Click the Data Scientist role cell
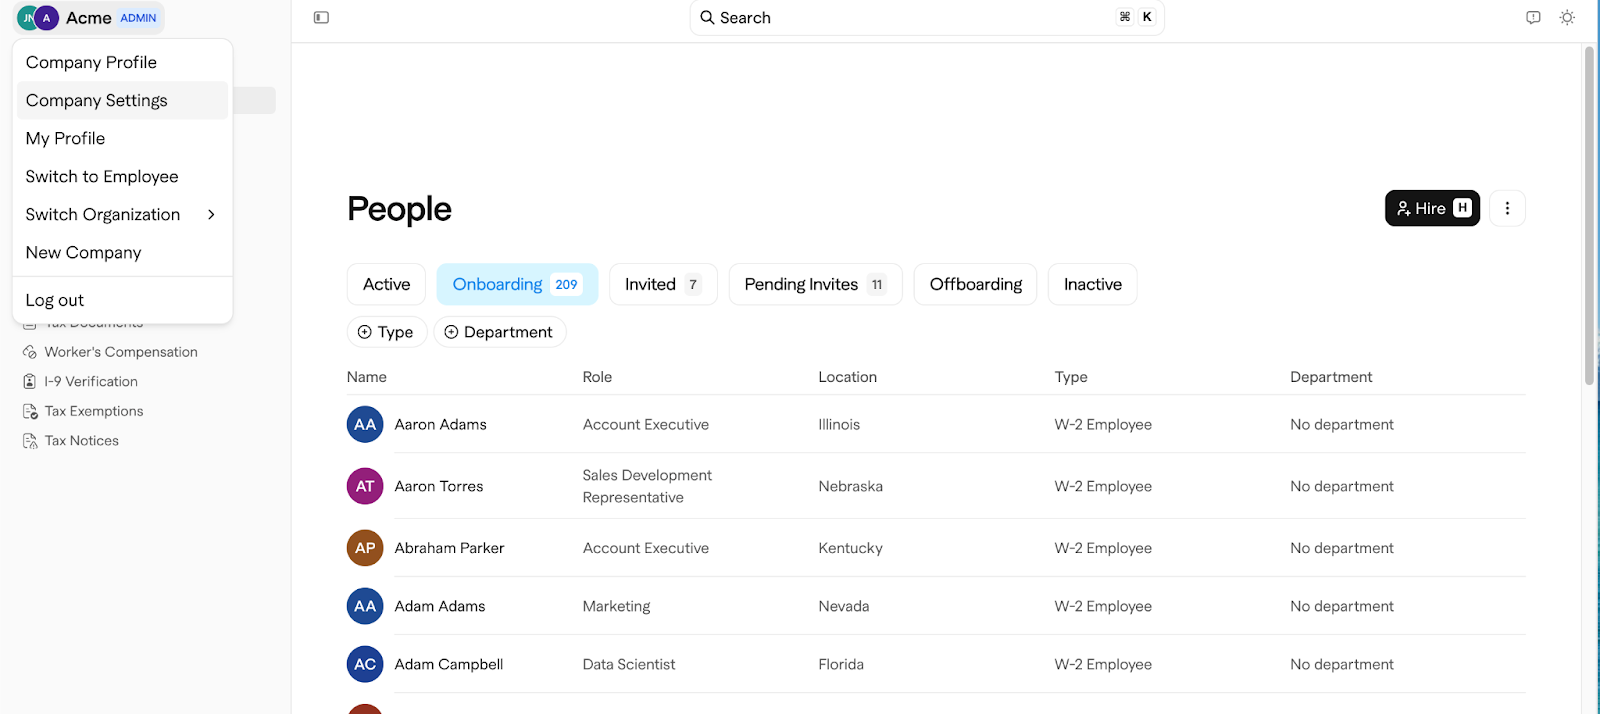The image size is (1600, 714). pos(629,664)
